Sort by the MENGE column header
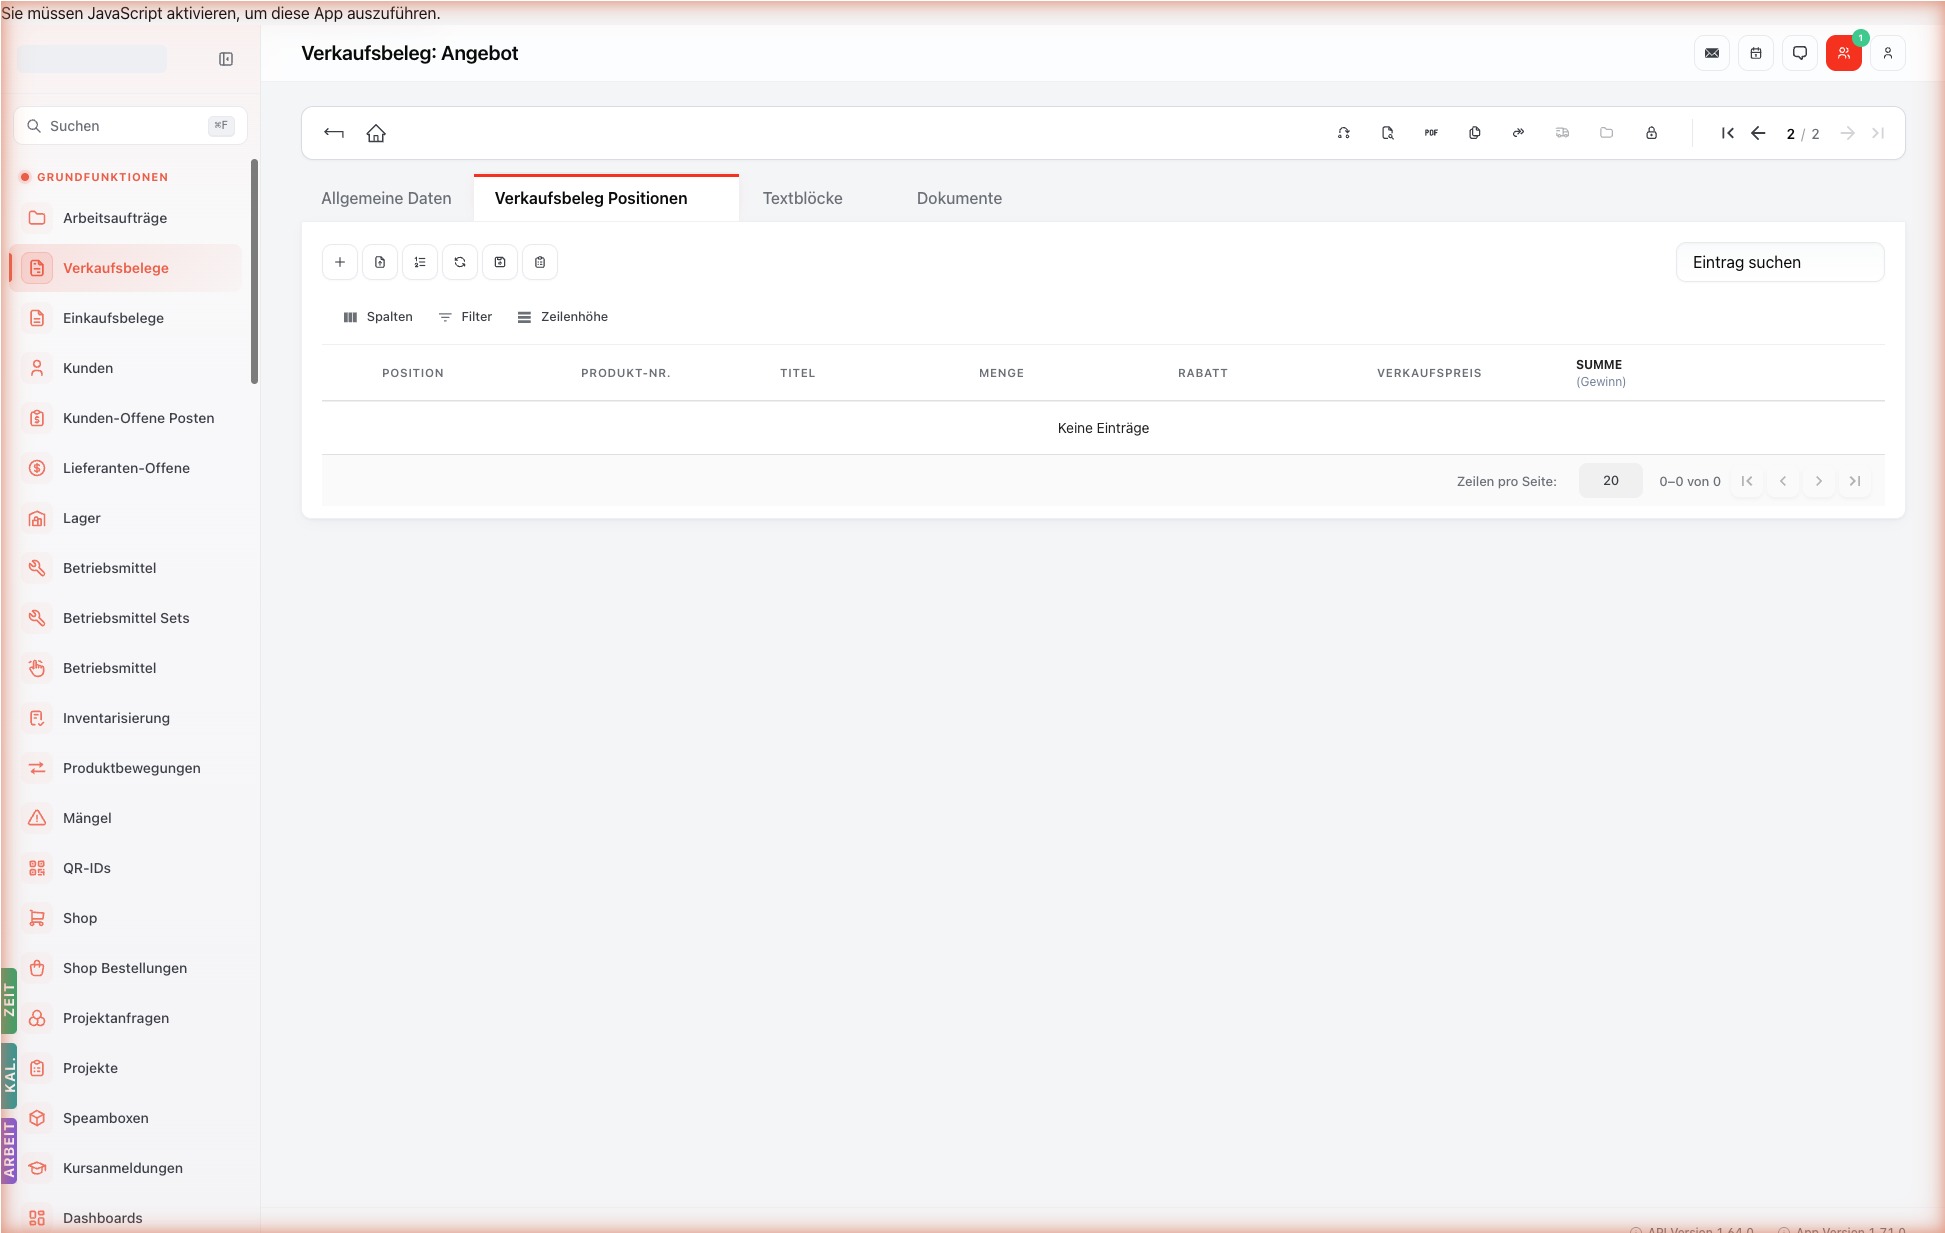 (x=1001, y=373)
